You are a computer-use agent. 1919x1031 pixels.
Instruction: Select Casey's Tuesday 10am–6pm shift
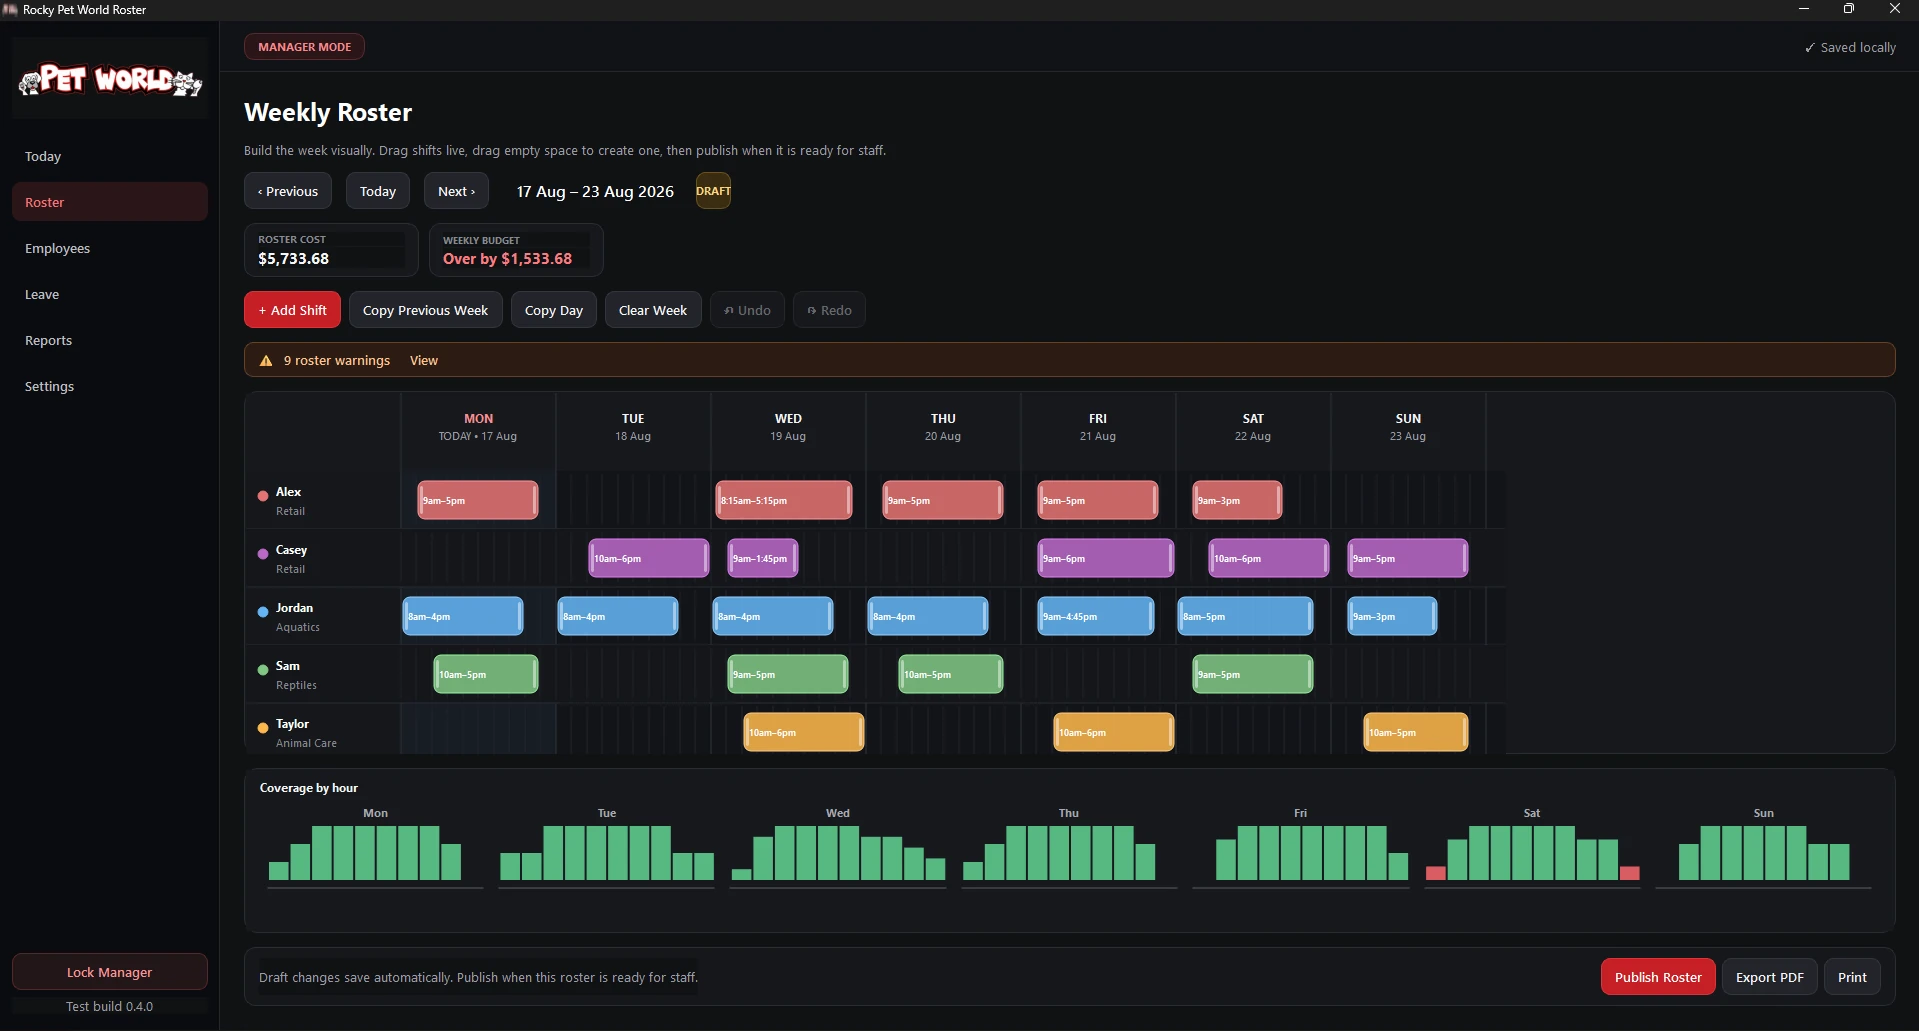click(x=649, y=558)
